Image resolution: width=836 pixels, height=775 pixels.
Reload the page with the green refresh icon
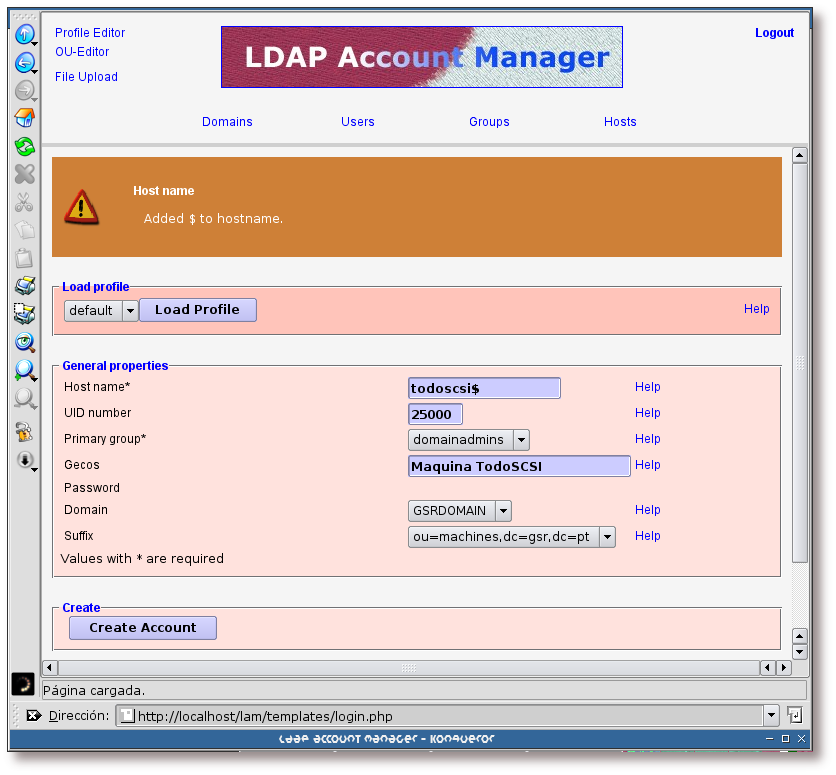[x=24, y=146]
